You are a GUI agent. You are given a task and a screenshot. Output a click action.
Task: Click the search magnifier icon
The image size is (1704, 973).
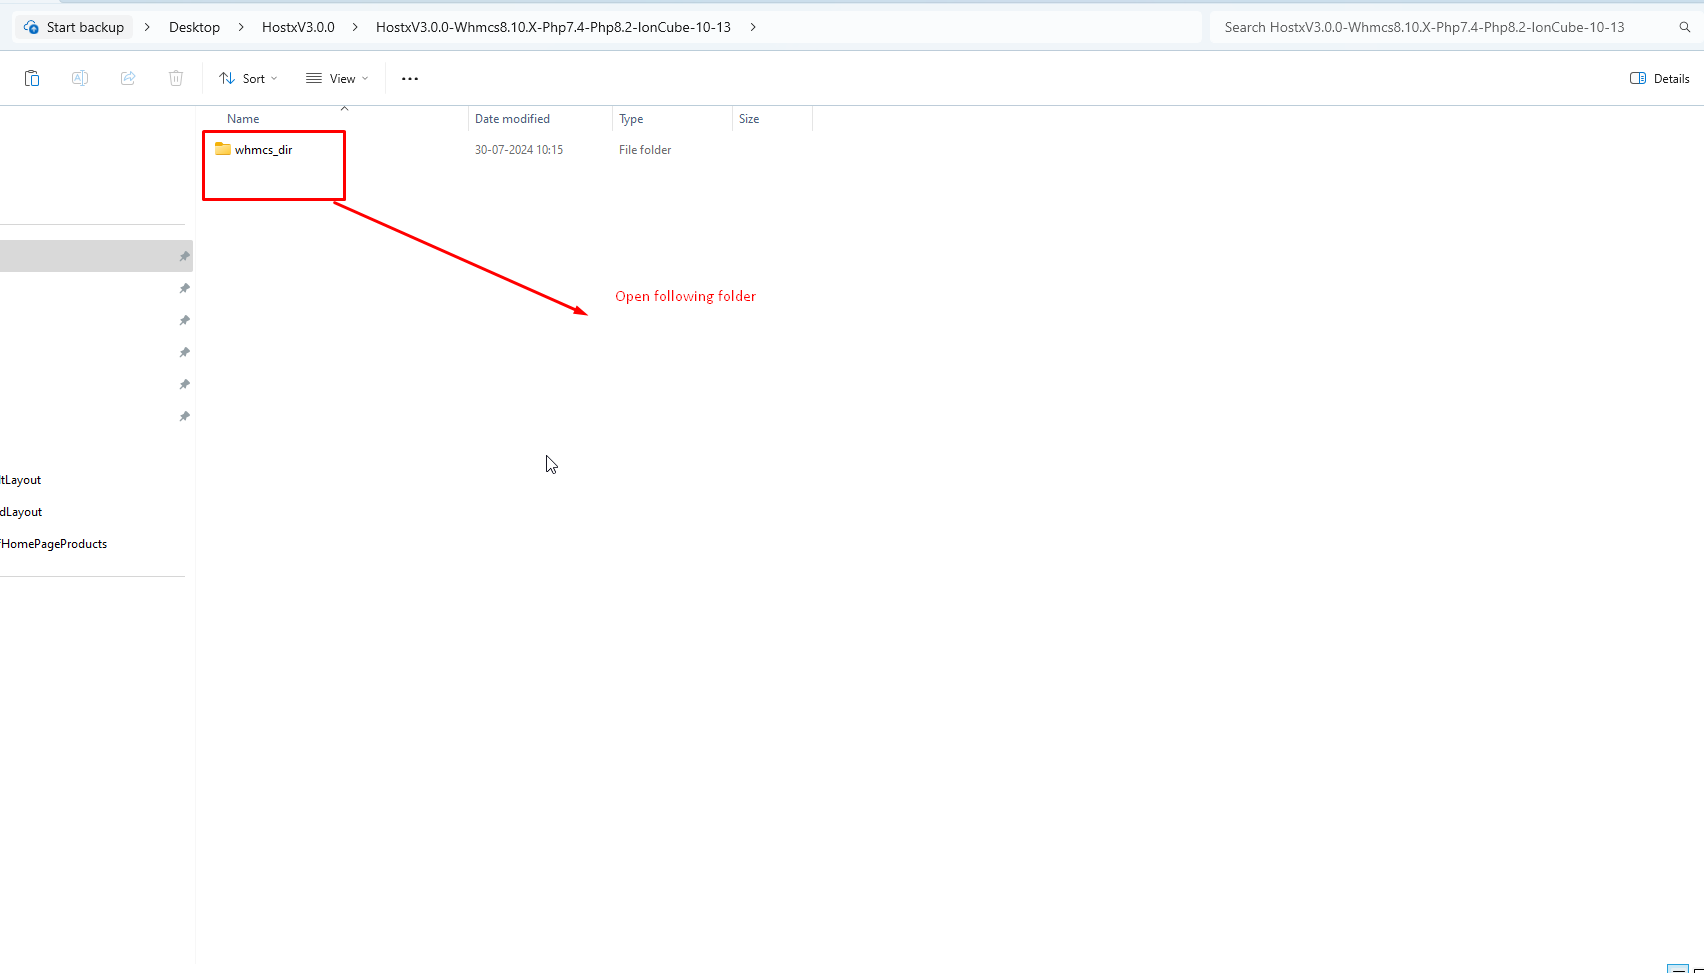1684,27
